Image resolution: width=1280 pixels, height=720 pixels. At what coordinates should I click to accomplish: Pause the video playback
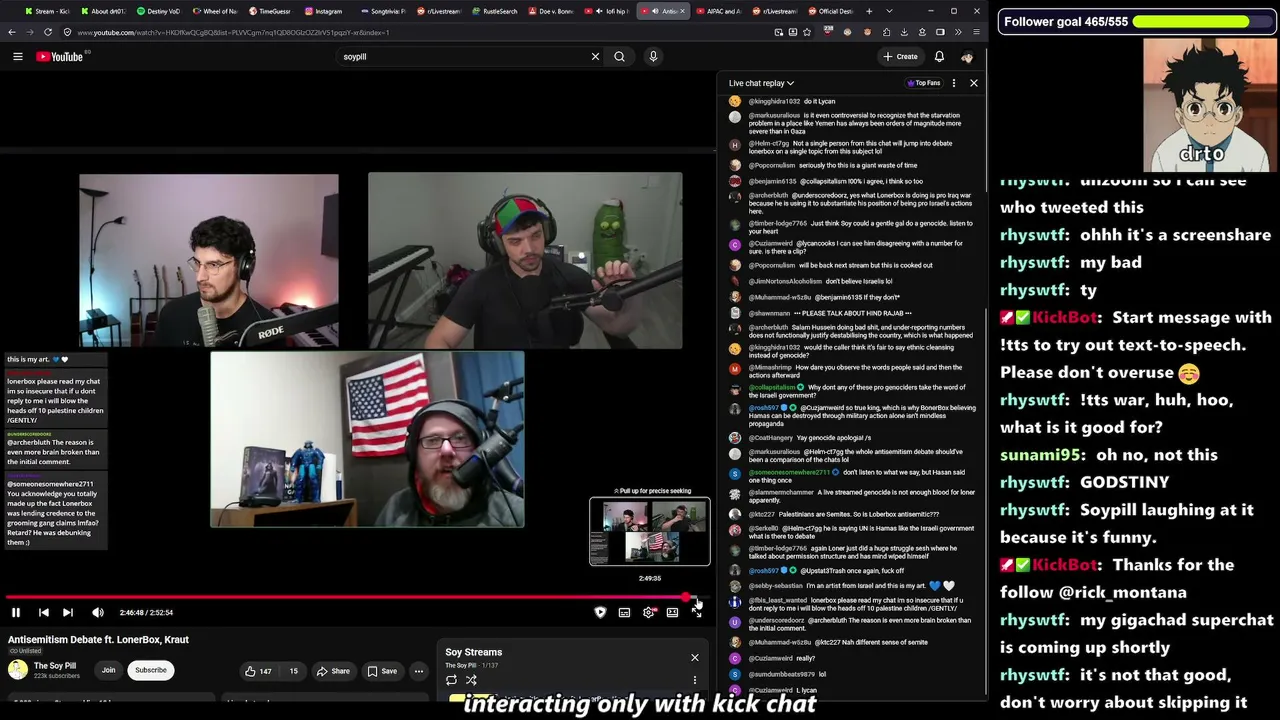pyautogui.click(x=16, y=612)
